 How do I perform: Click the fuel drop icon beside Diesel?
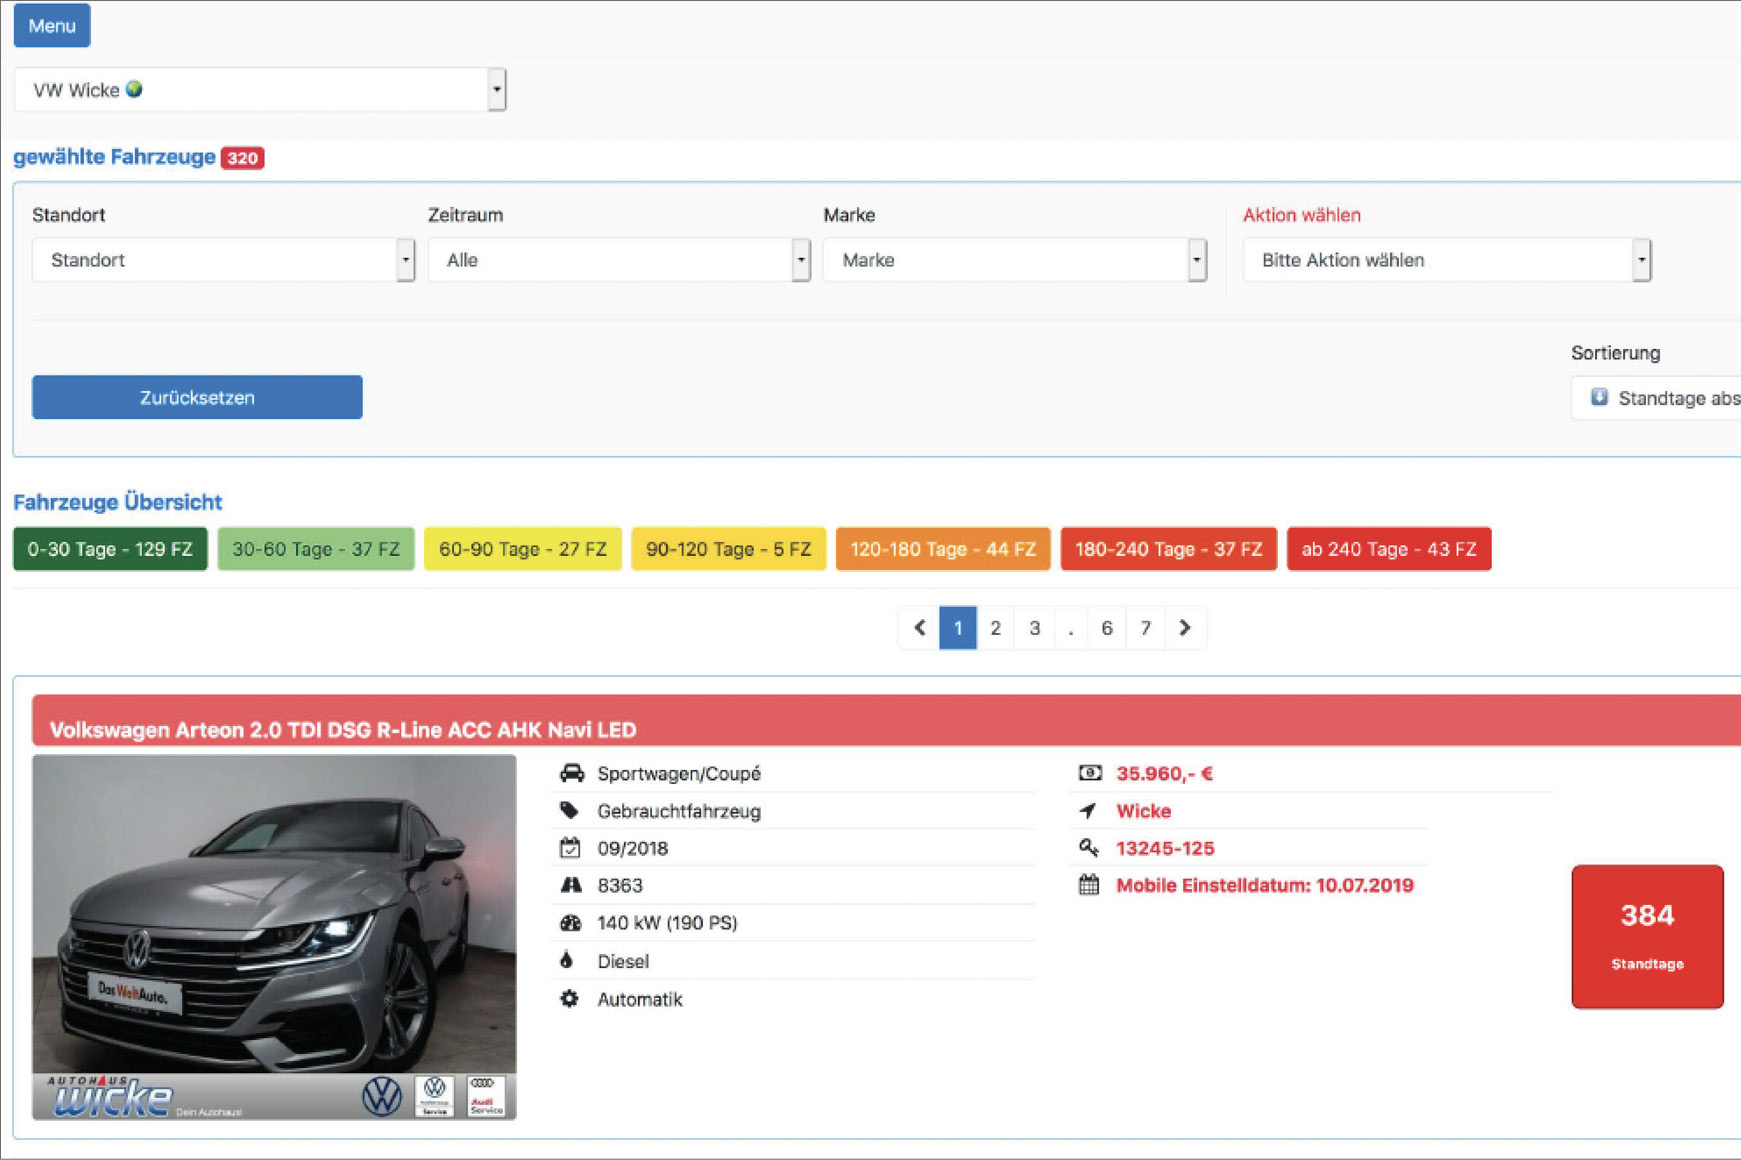click(567, 960)
